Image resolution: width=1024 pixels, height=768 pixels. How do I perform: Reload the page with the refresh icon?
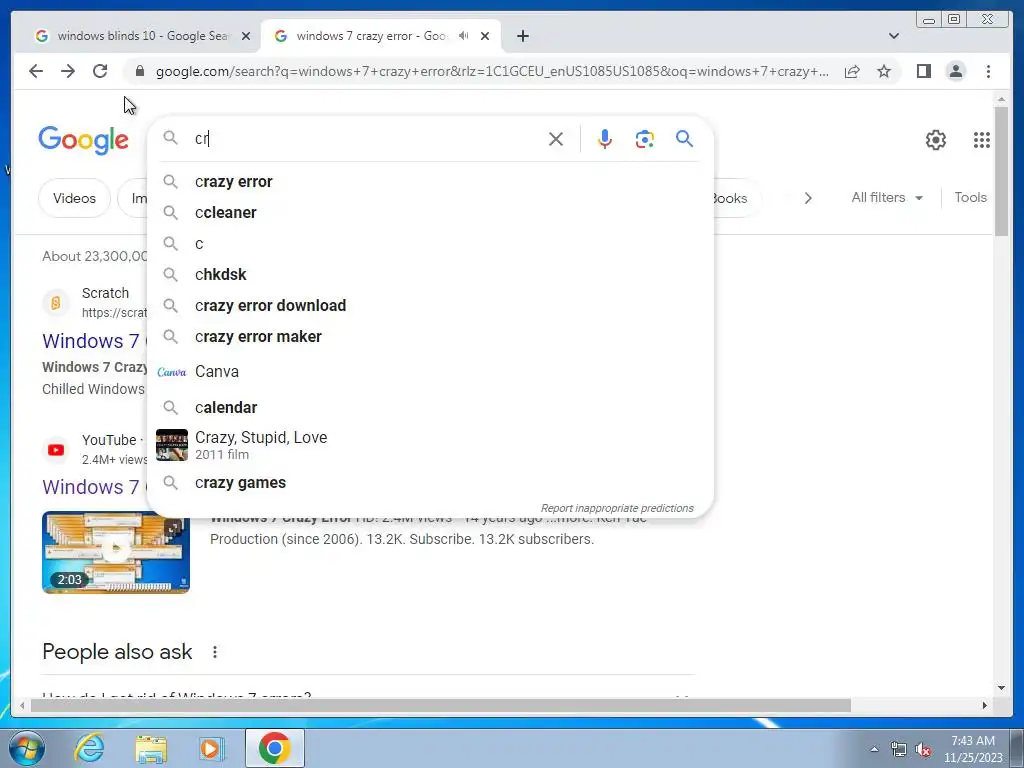100,71
